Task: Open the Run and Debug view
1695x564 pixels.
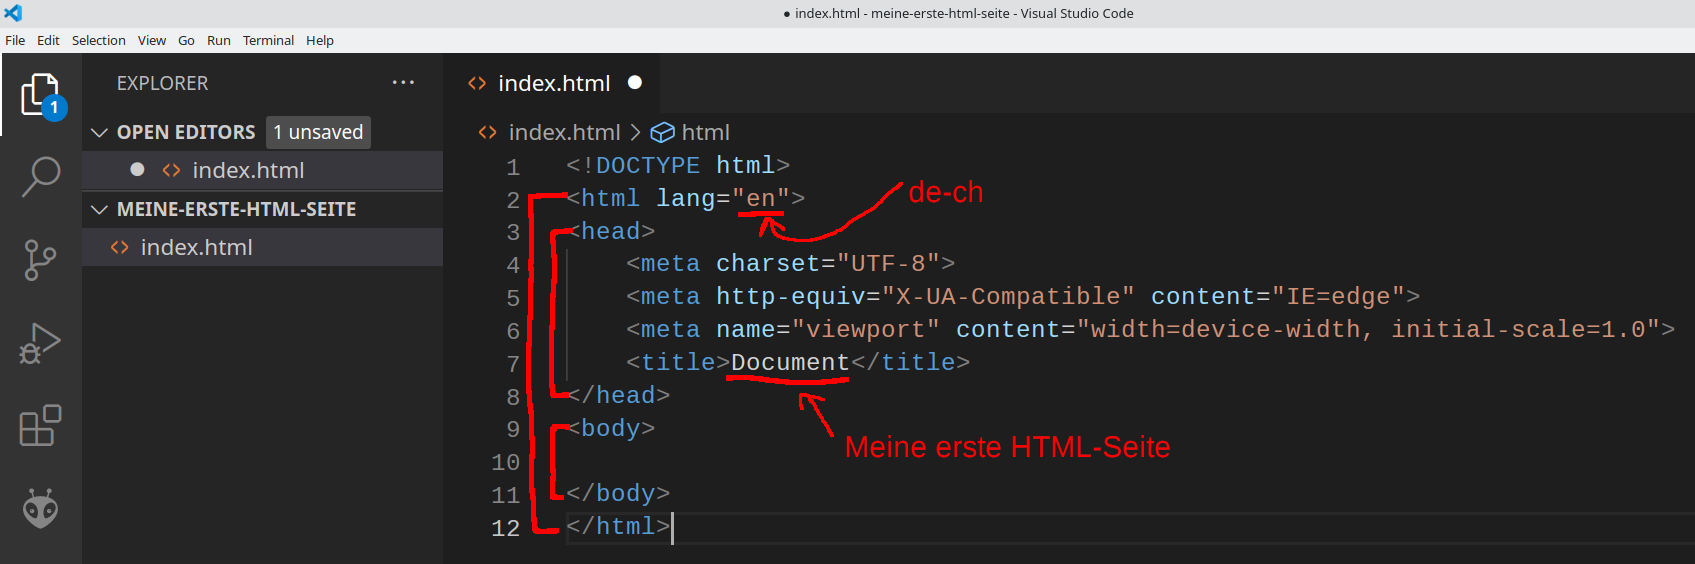Action: point(40,343)
